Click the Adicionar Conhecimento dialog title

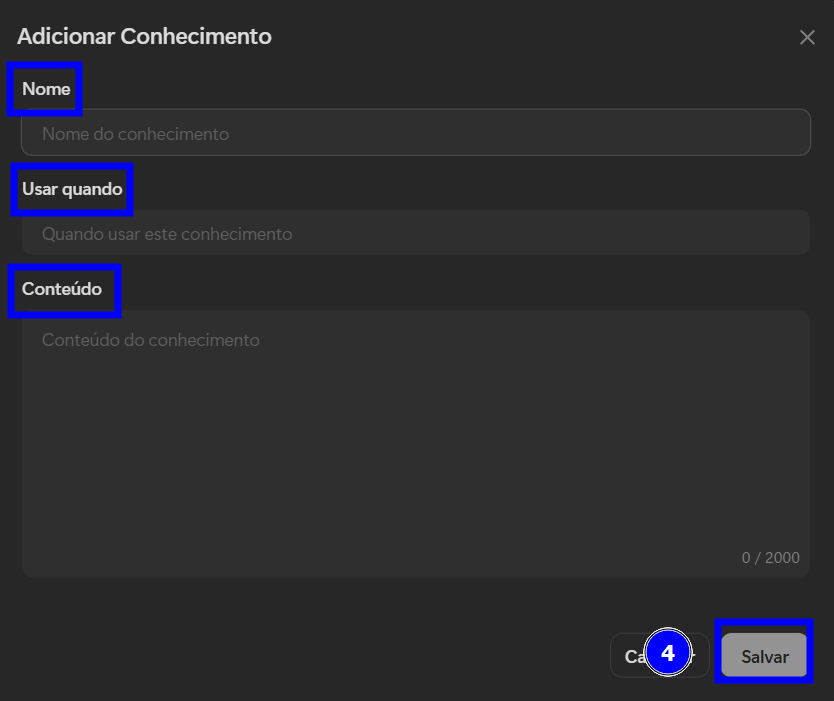[x=144, y=37]
